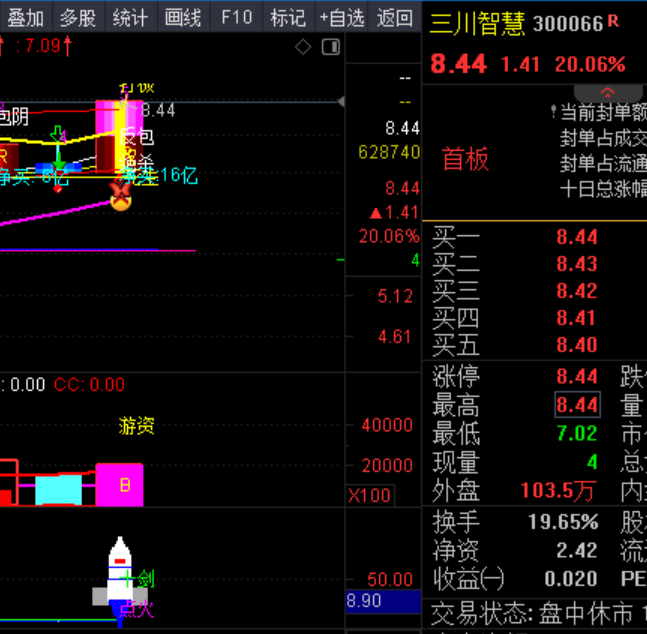Click the 收益(一) value 0.020
This screenshot has height=634, width=647.
tap(571, 579)
